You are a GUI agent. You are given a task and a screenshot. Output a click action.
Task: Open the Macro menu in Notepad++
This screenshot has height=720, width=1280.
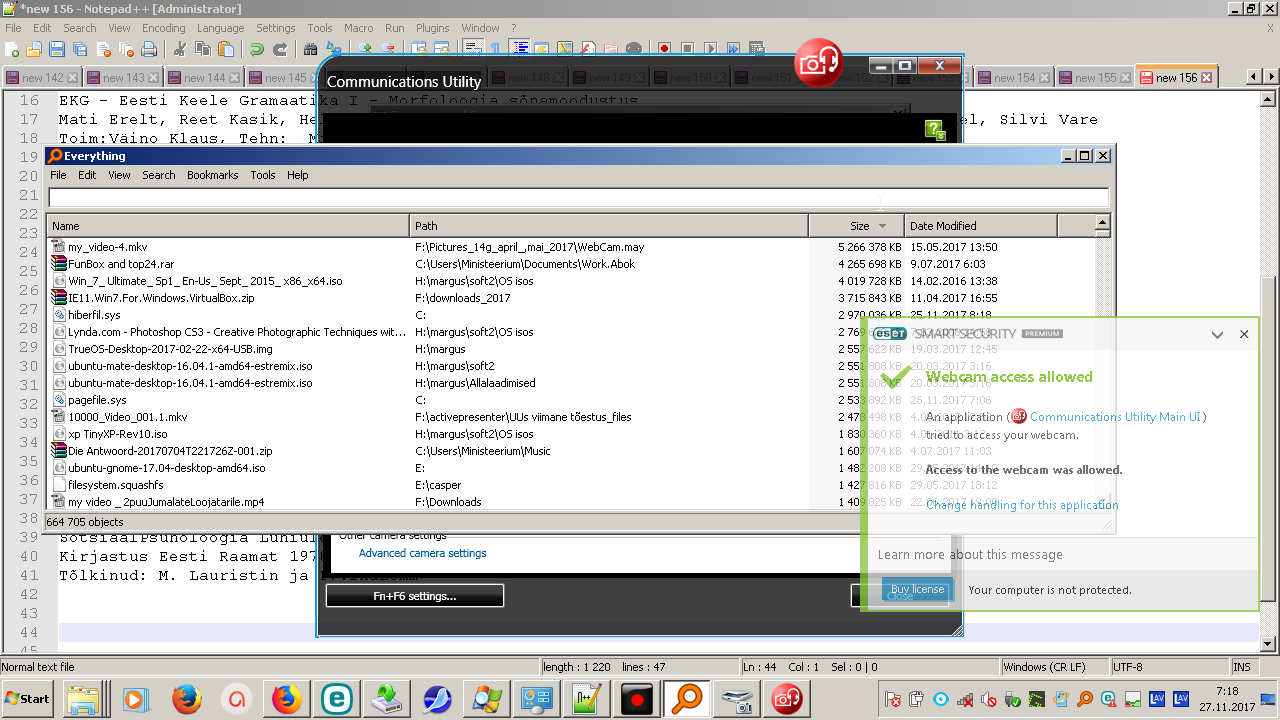[359, 28]
